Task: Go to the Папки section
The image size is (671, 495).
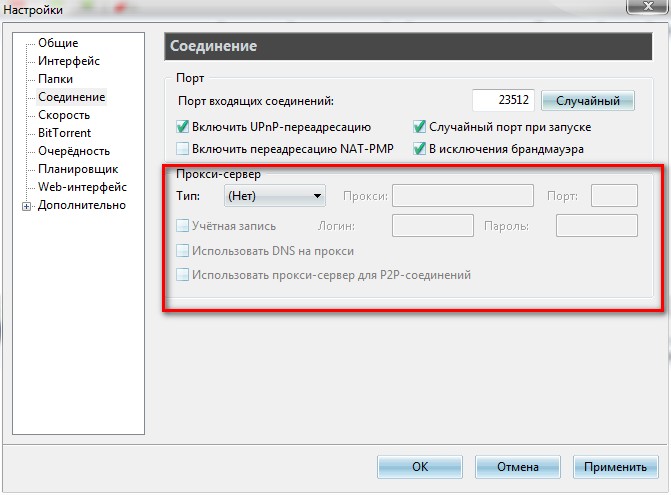Action: coord(55,79)
